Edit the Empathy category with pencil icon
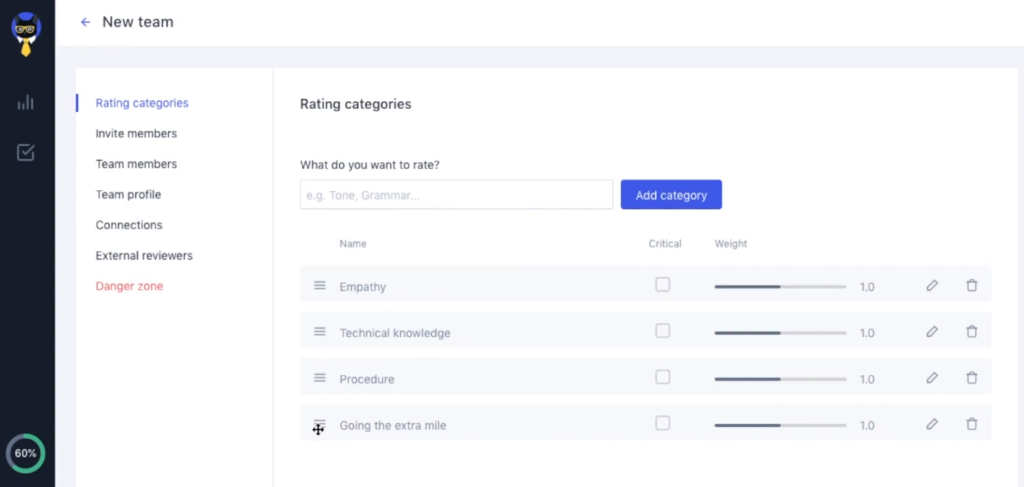 932,286
